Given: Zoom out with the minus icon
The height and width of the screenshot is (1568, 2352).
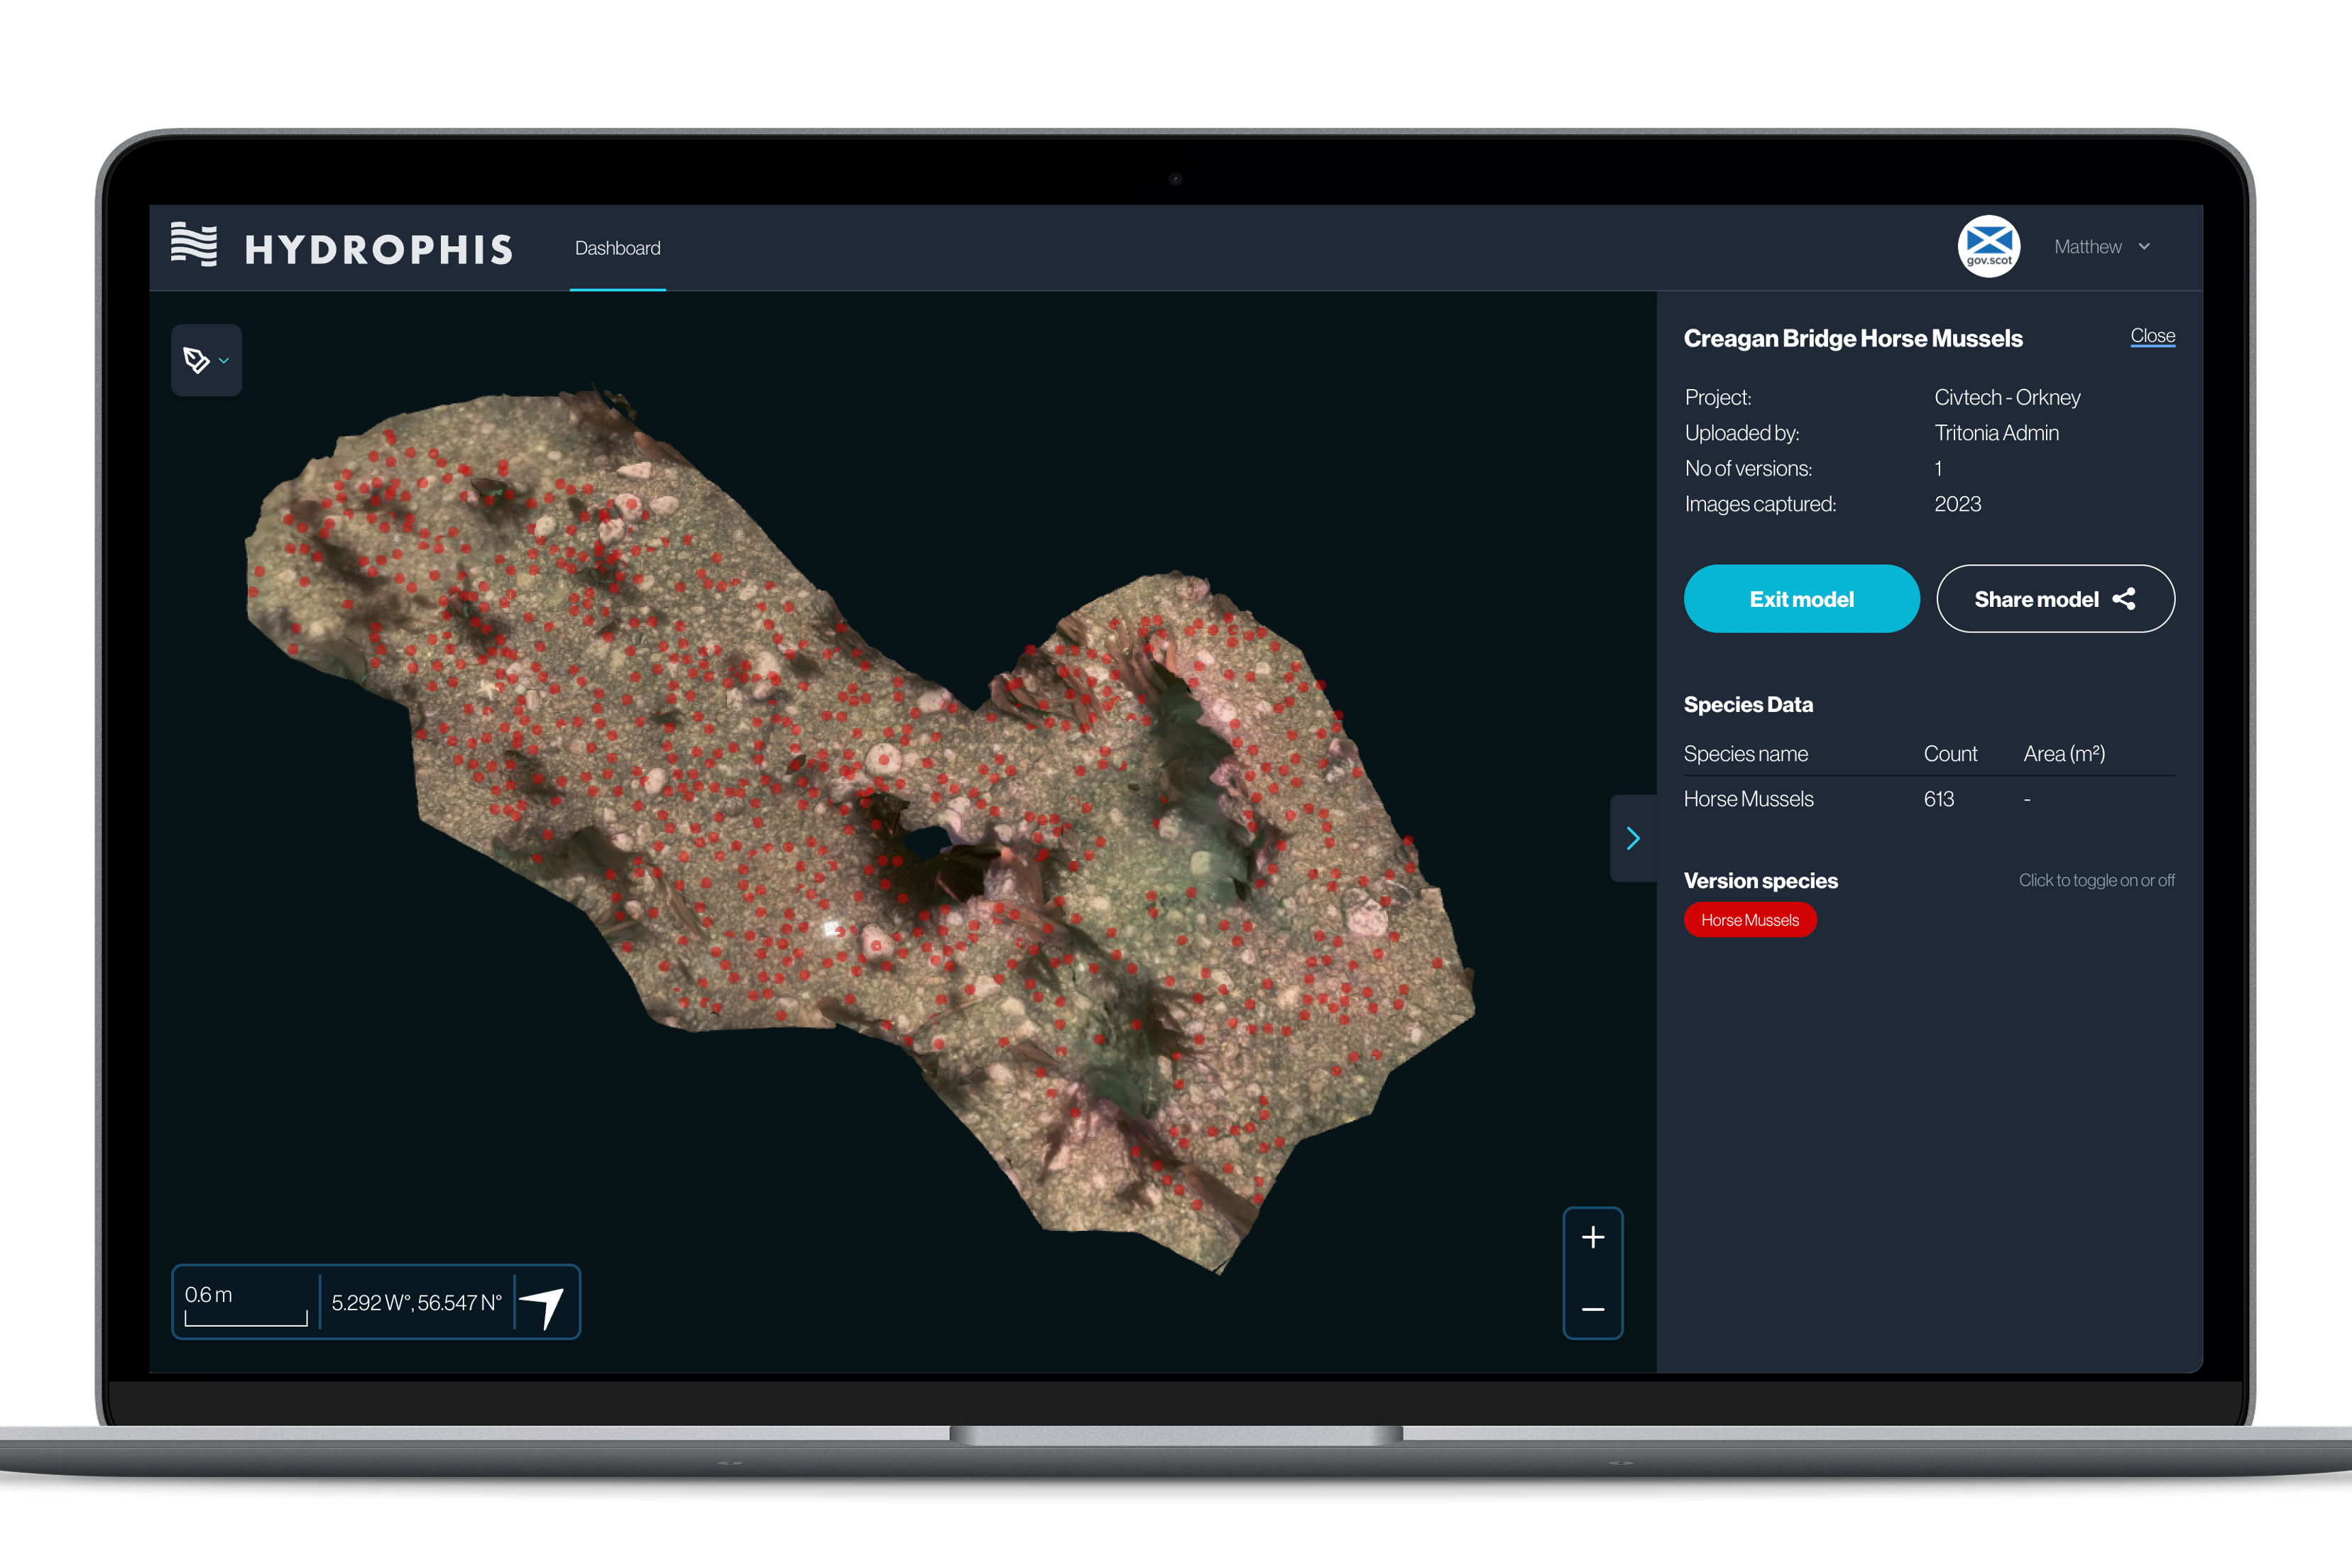Looking at the screenshot, I should (1593, 1309).
